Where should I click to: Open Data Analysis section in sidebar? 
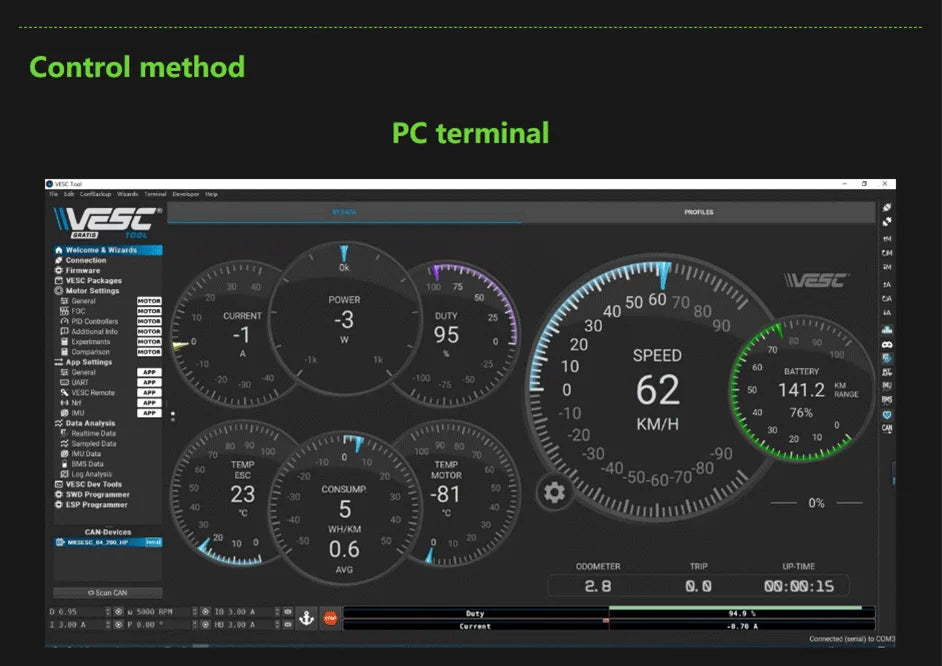pos(90,423)
